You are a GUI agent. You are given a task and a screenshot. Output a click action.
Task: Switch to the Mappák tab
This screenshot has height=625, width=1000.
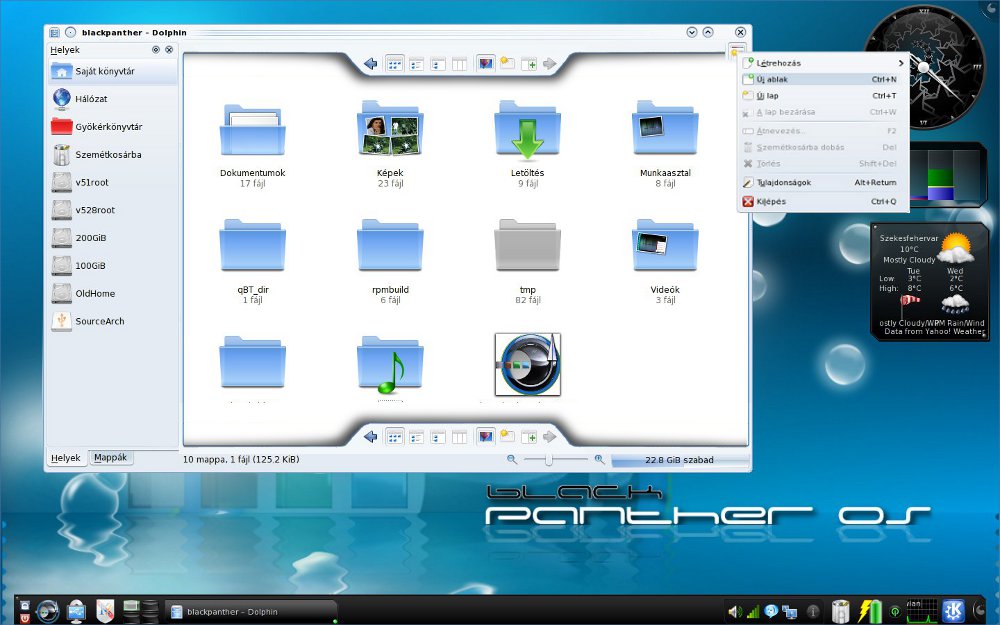(x=110, y=457)
